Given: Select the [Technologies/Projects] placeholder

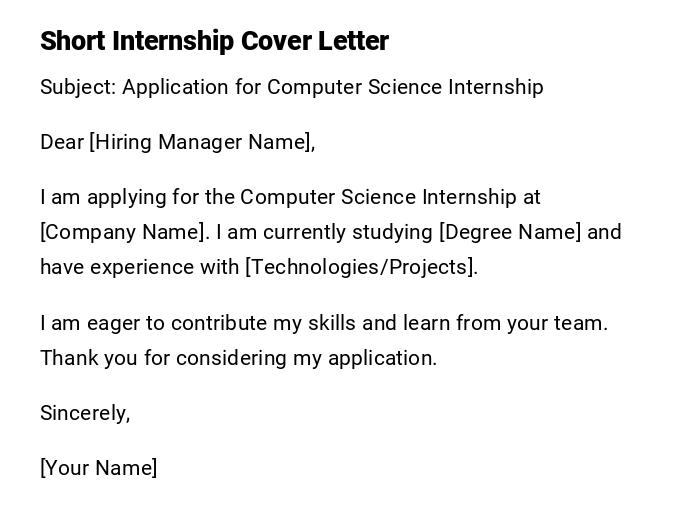Looking at the screenshot, I should pos(361,267).
